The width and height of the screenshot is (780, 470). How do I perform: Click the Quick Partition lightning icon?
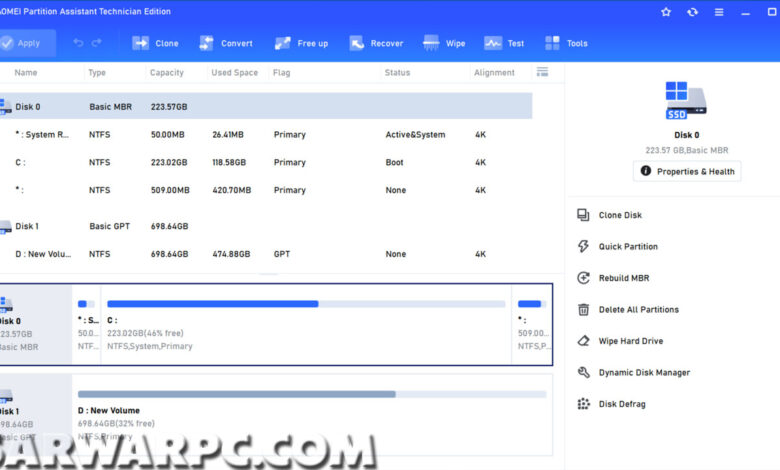tap(583, 246)
